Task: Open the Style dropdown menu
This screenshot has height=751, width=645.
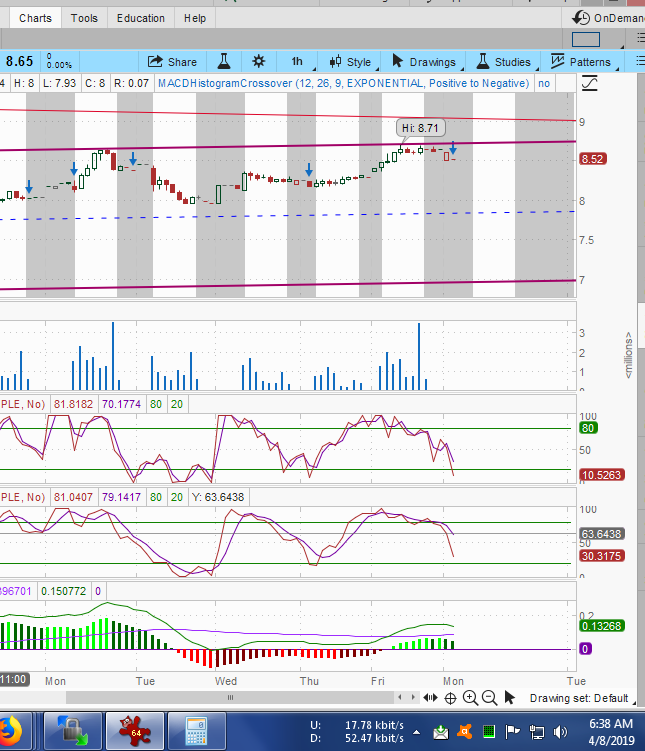Action: (350, 62)
